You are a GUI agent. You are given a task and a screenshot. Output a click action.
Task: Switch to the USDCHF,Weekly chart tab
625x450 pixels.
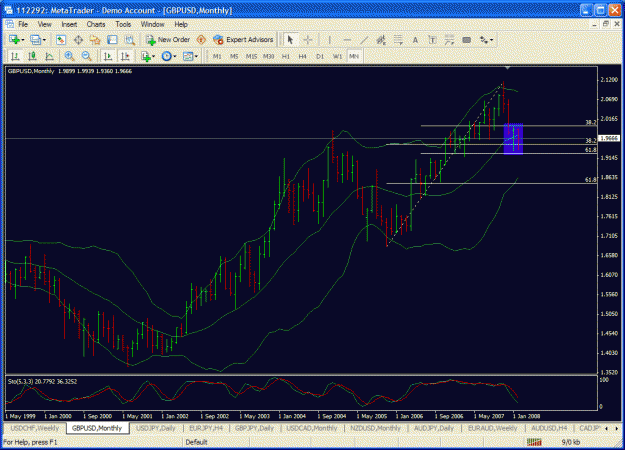[35, 428]
